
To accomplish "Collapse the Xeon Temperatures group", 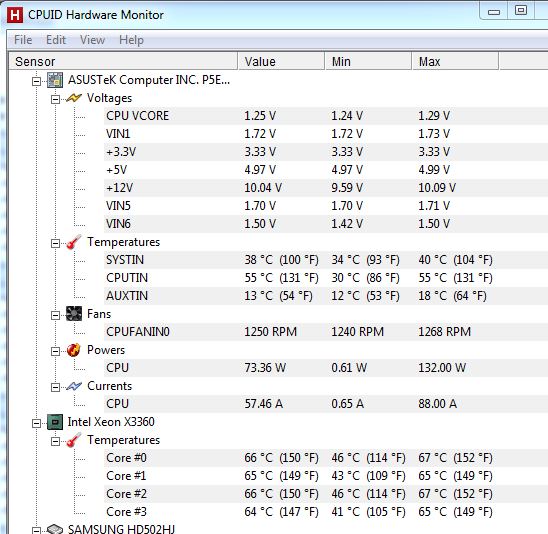I will coord(55,442).
